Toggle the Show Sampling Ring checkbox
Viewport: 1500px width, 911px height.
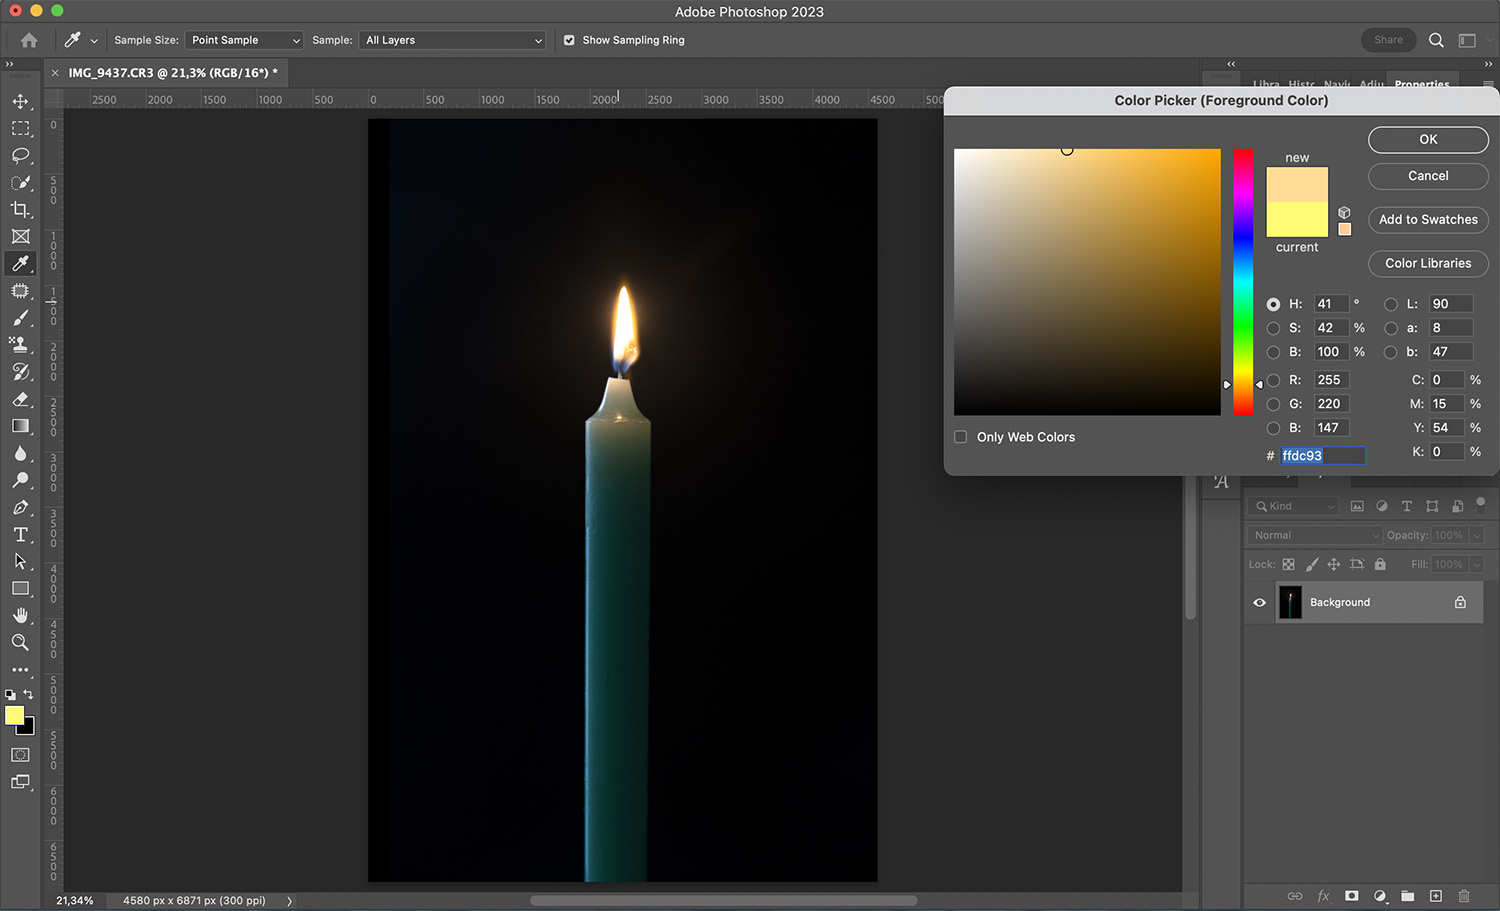569,40
